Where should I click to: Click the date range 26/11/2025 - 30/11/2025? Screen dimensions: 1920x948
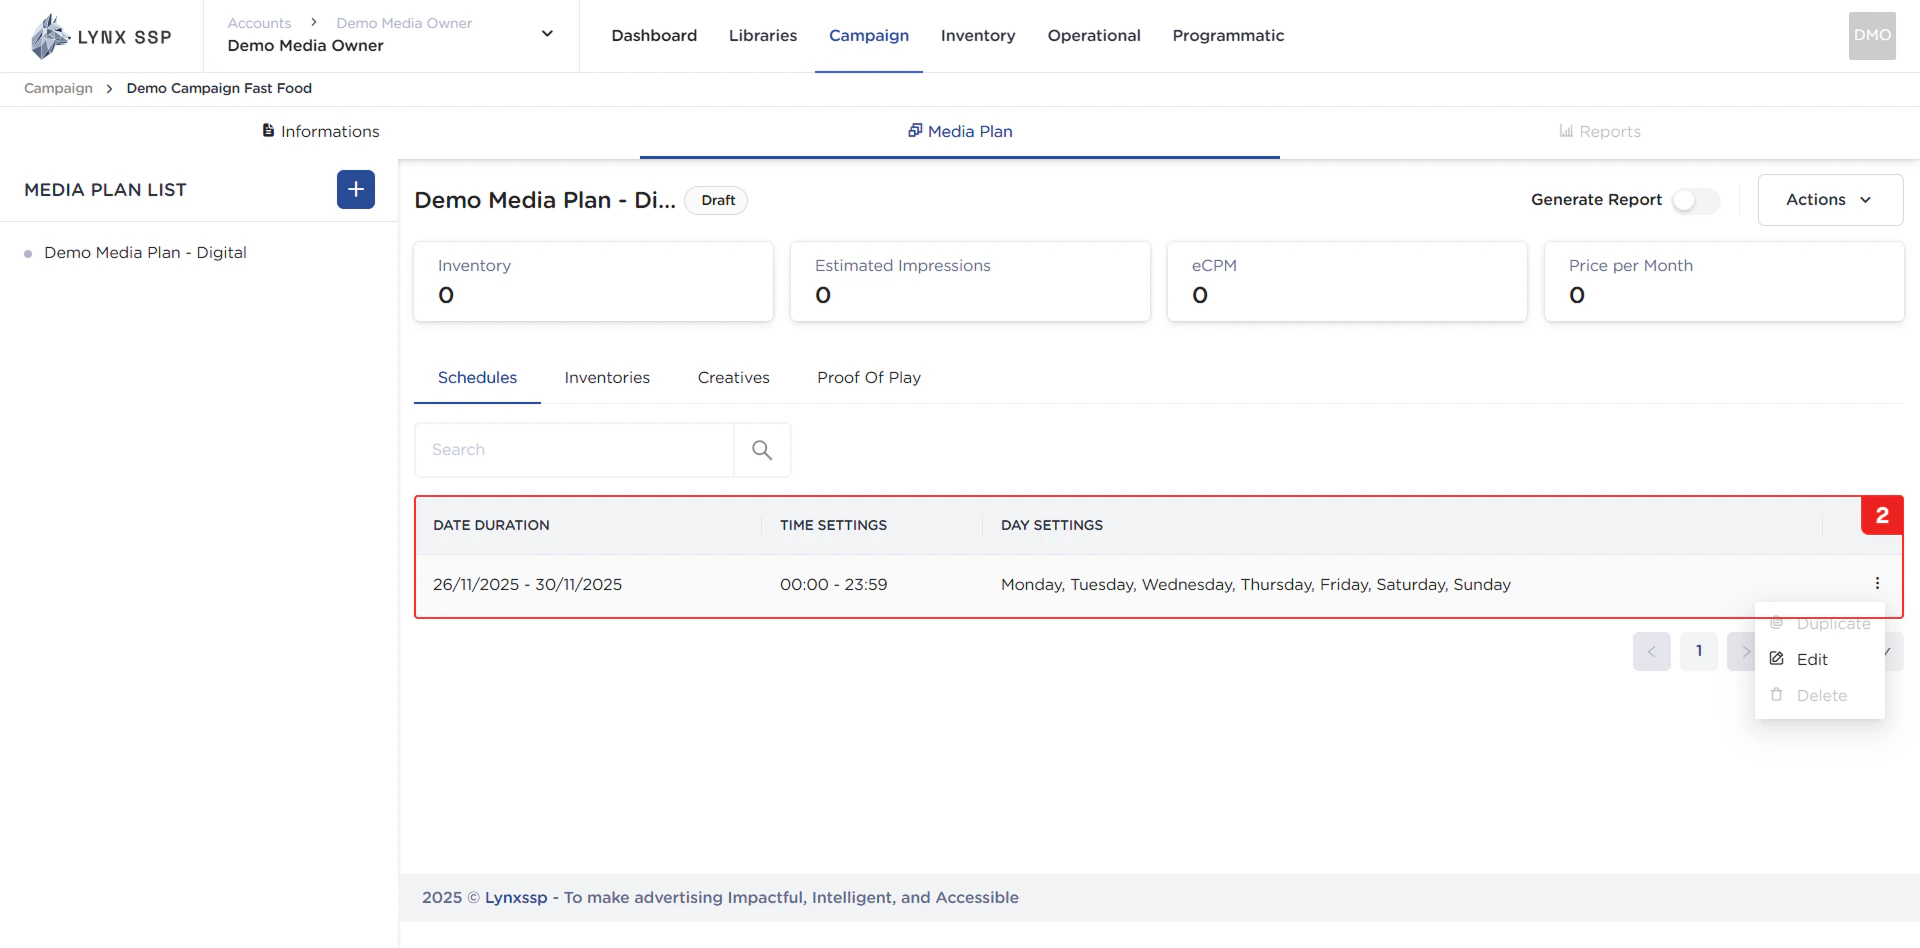point(527,584)
